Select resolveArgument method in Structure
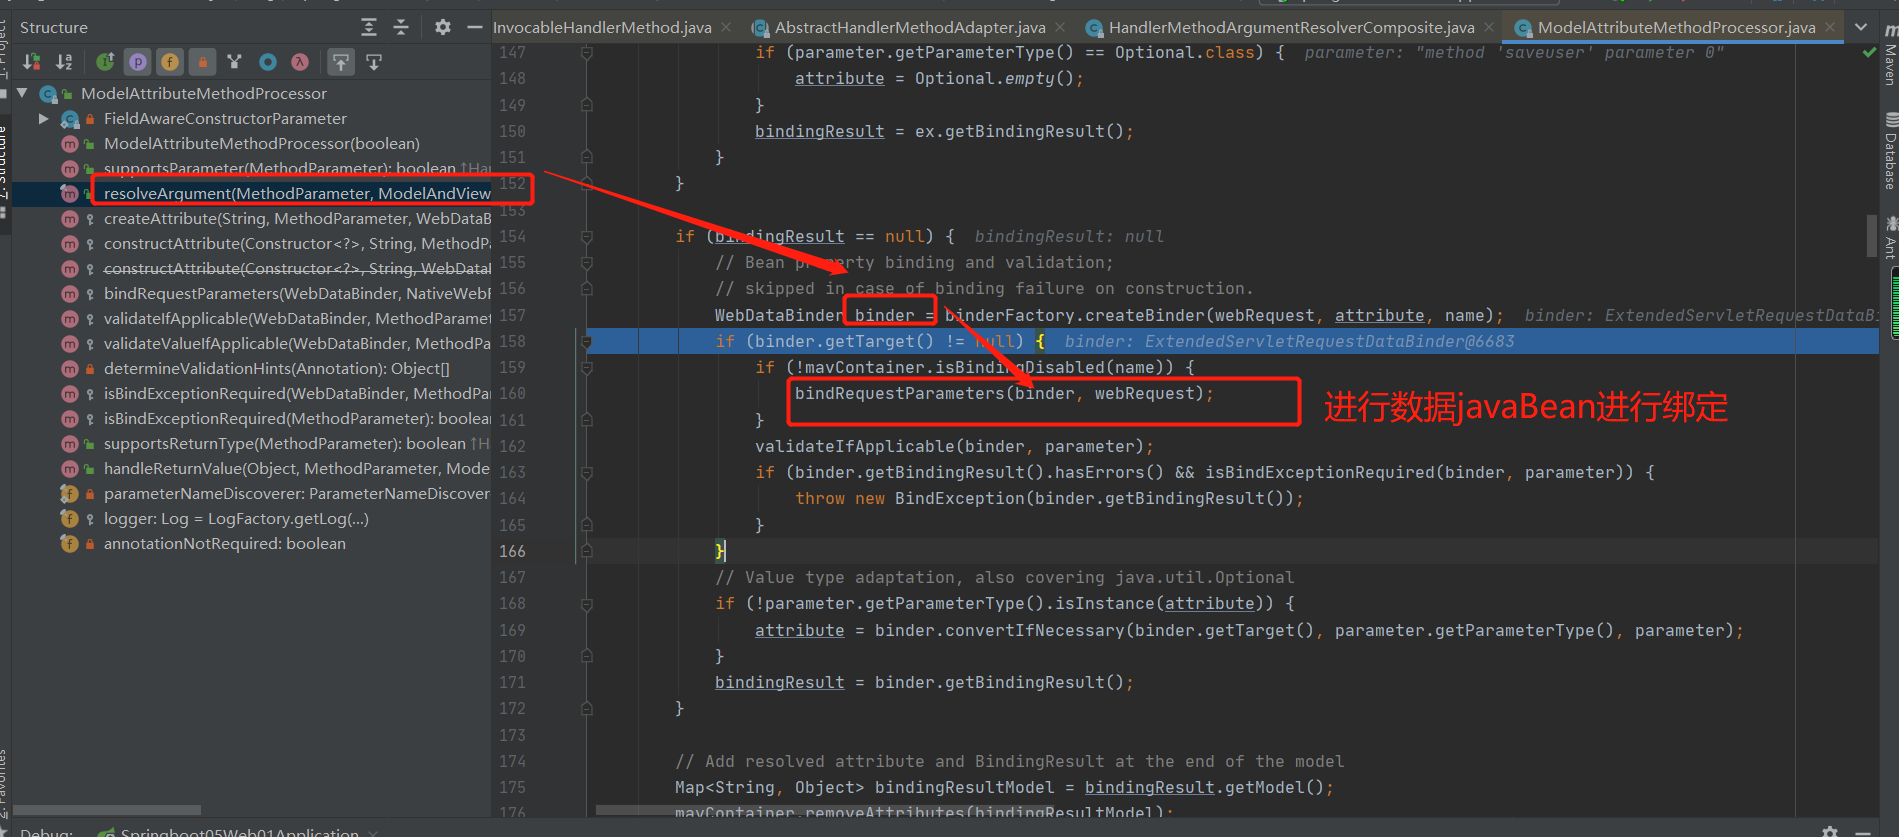Viewport: 1899px width, 837px height. (x=297, y=193)
